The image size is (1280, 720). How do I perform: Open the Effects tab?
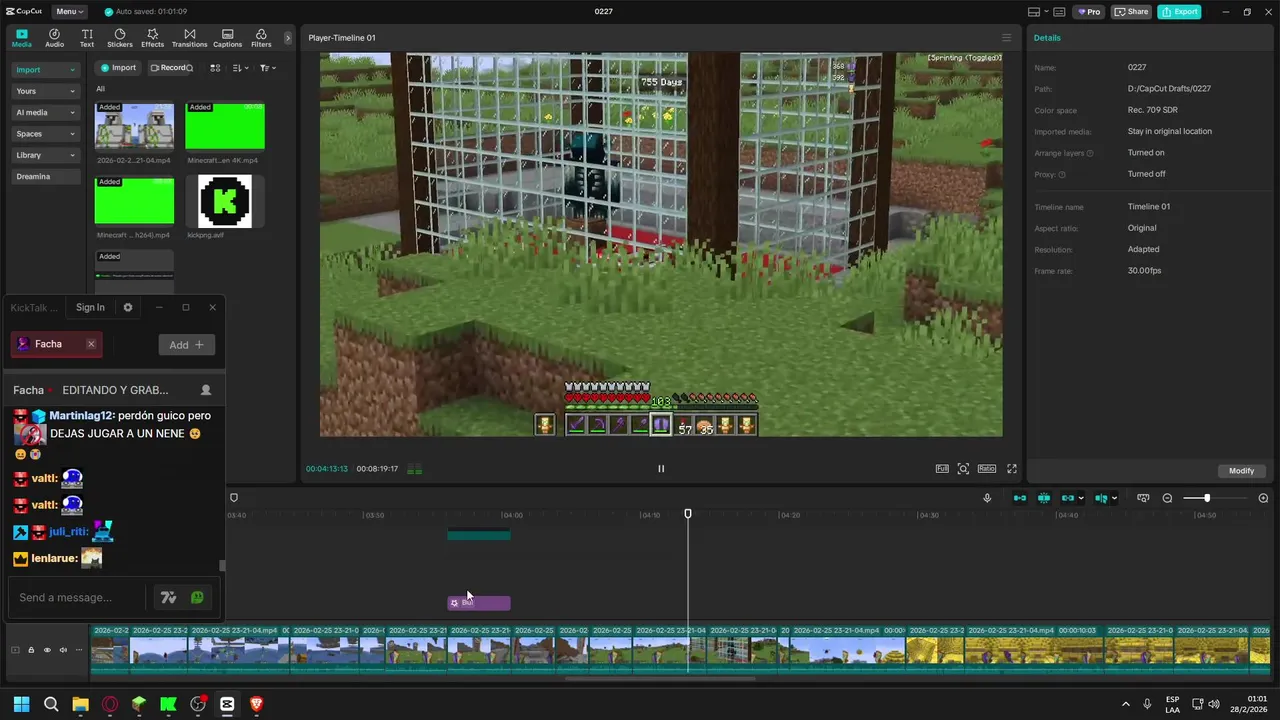coord(152,38)
